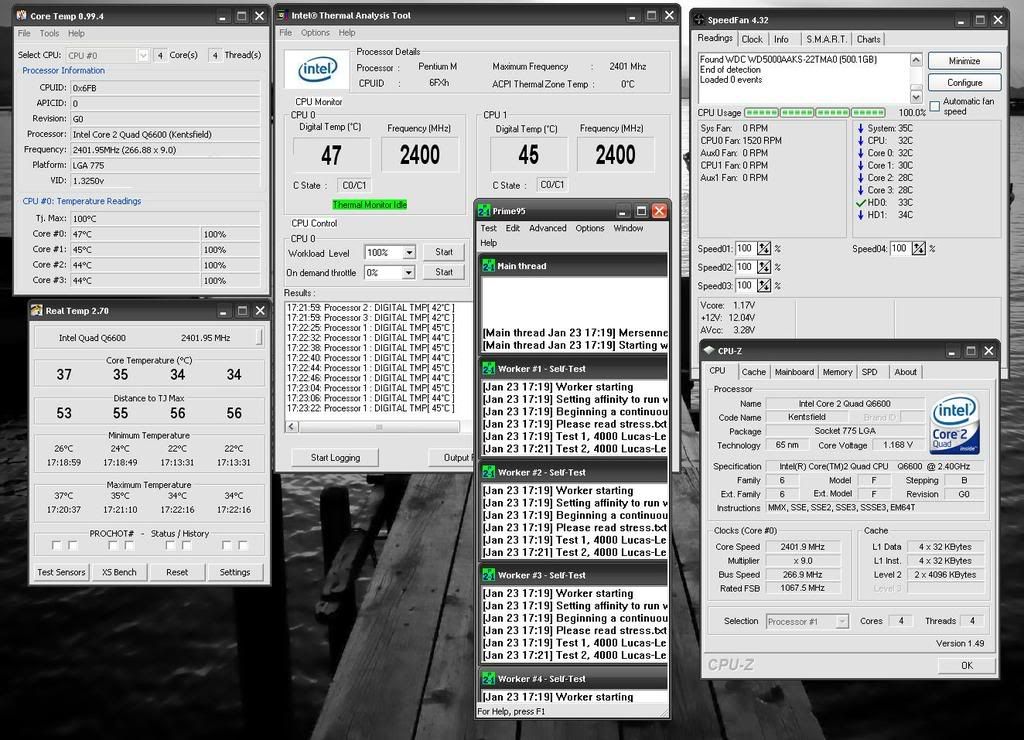Click the Speed02 spinner icon
The image size is (1024, 740).
[763, 267]
